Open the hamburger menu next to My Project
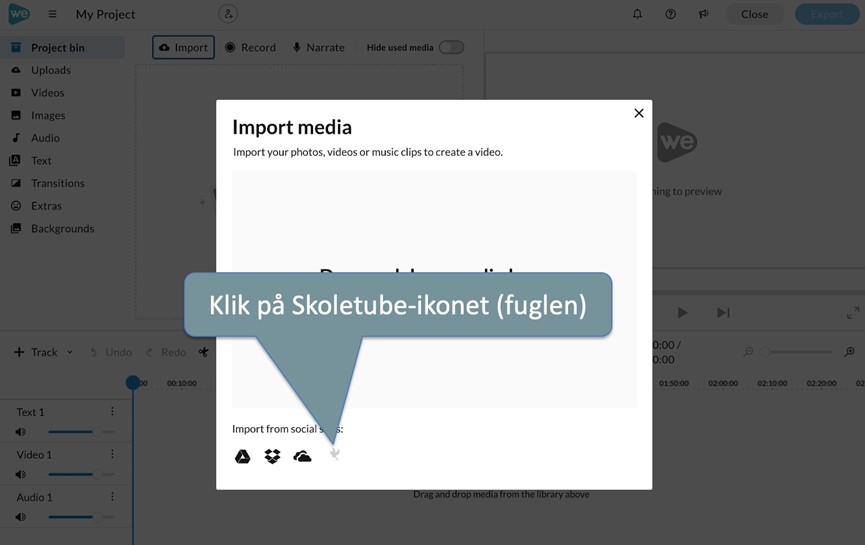Screen dimensions: 865x545 click(x=52, y=14)
